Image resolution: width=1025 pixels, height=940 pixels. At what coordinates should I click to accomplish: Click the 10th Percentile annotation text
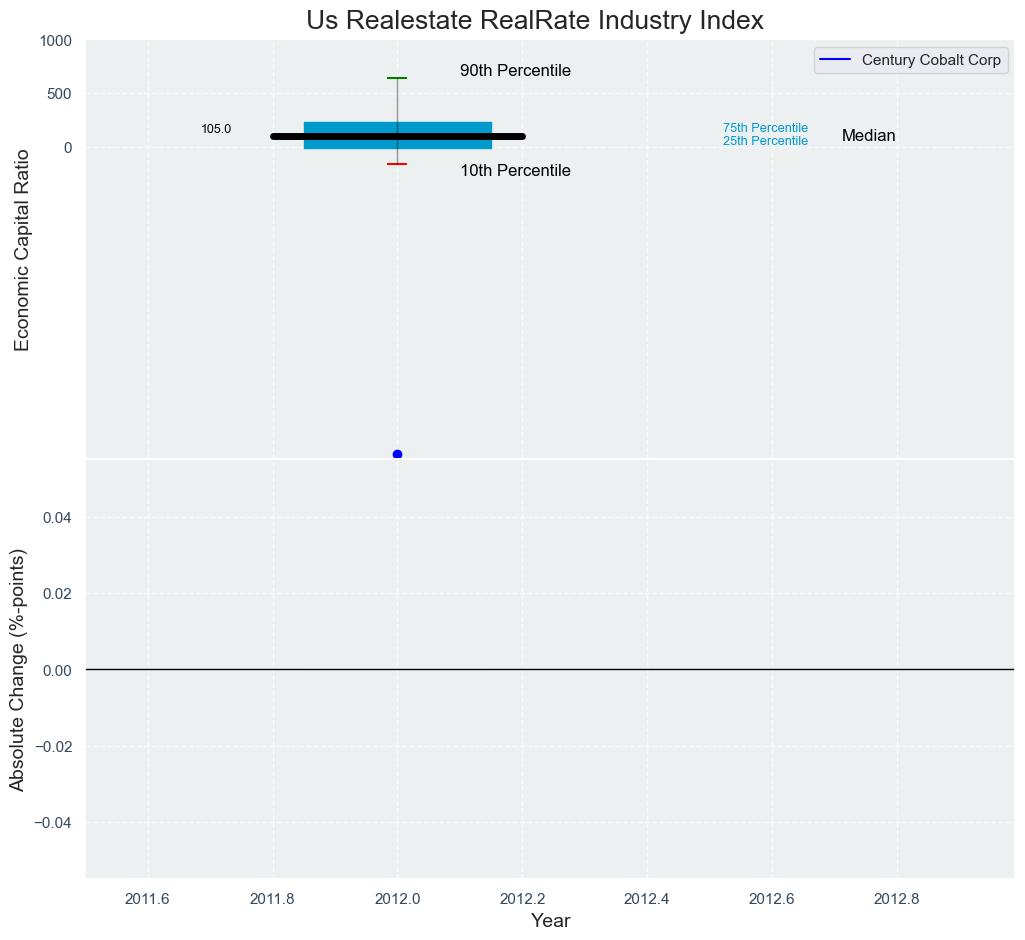coord(515,171)
